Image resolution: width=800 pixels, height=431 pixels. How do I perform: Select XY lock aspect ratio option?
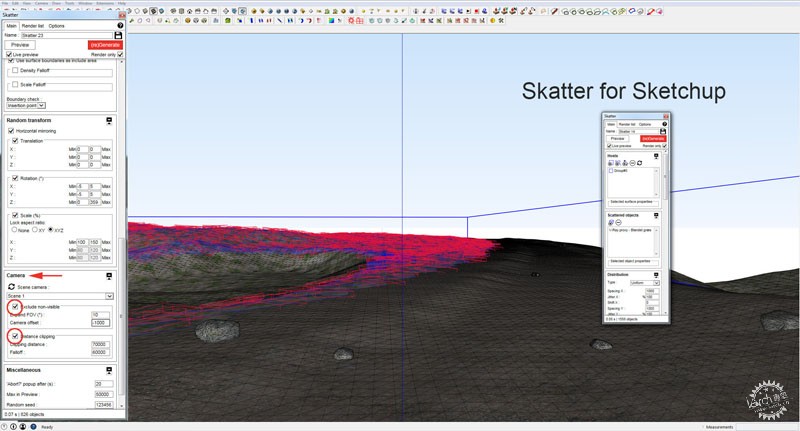[35, 230]
